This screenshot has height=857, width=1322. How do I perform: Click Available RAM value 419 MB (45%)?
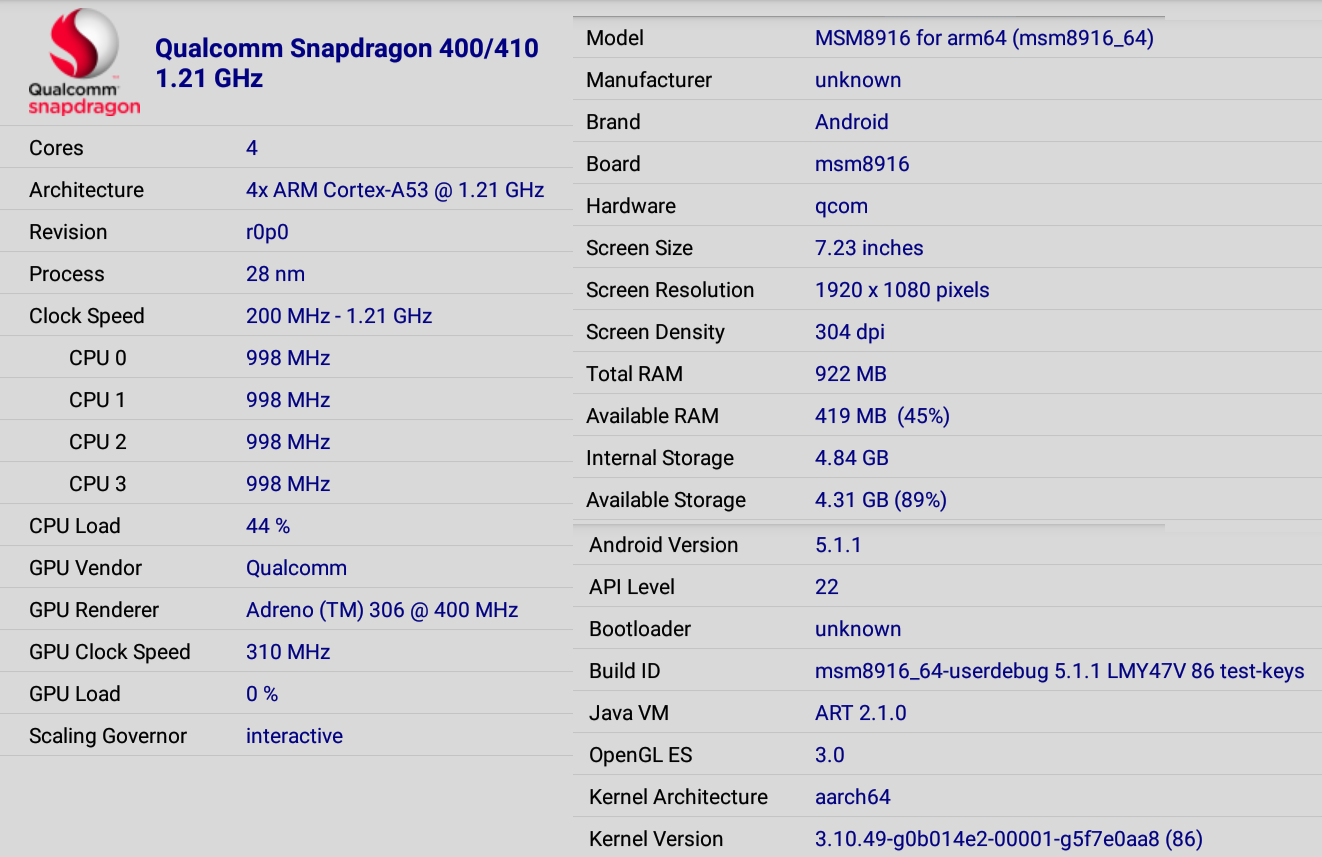point(882,416)
